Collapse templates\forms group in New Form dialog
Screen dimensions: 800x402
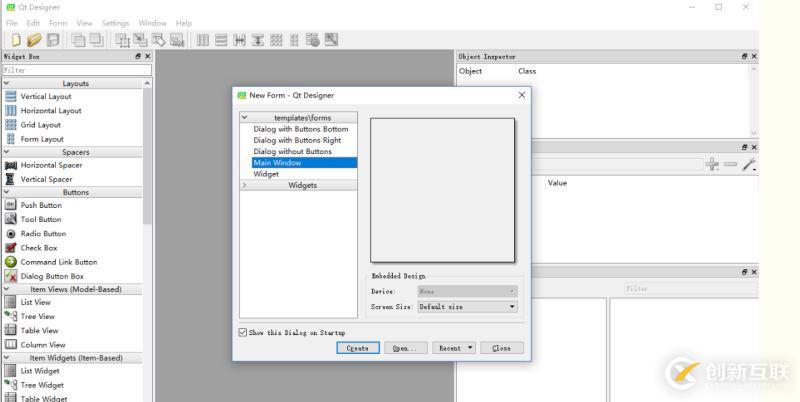[x=244, y=117]
